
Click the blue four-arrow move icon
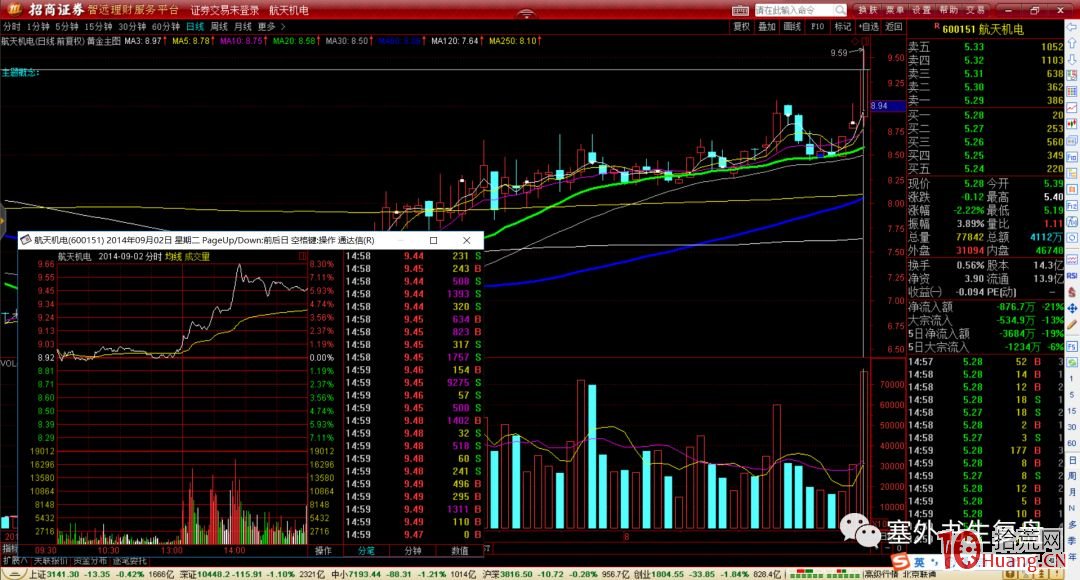pyautogui.click(x=1072, y=309)
